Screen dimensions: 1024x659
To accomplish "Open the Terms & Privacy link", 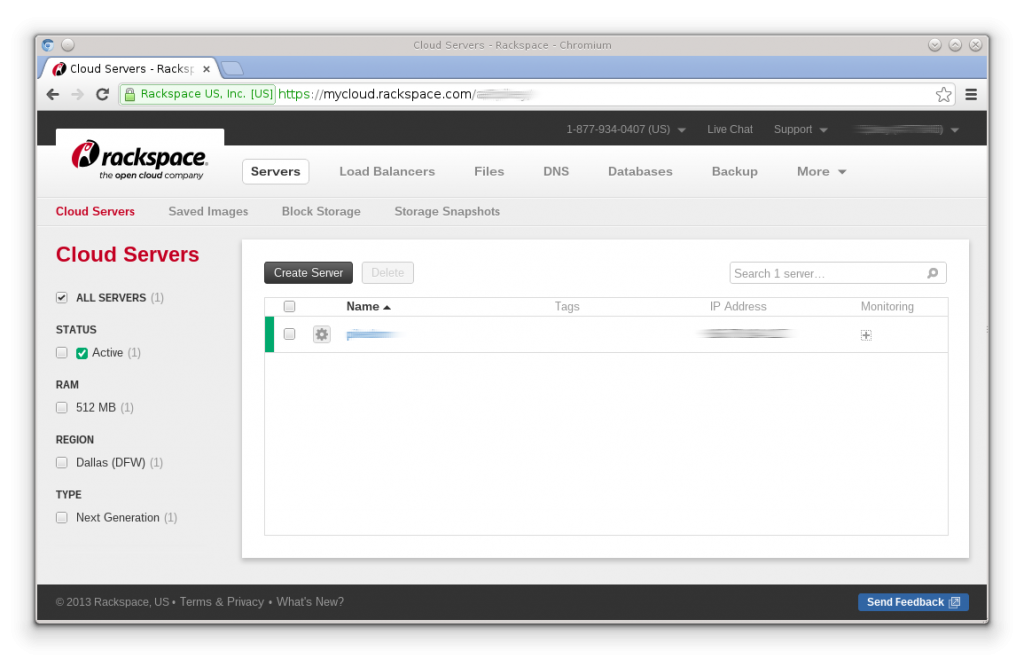I will [x=222, y=602].
